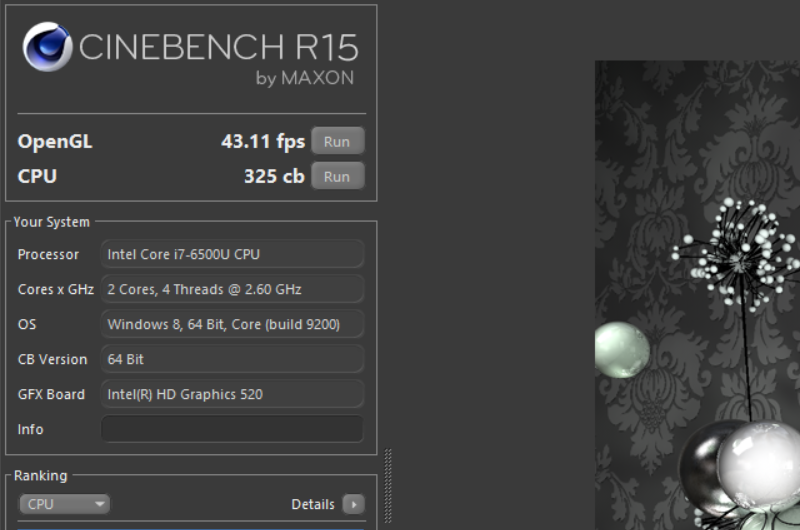Click GFX Board field Intel HD Graphics 520
Screen dimensions: 800x530
pyautogui.click(x=232, y=394)
